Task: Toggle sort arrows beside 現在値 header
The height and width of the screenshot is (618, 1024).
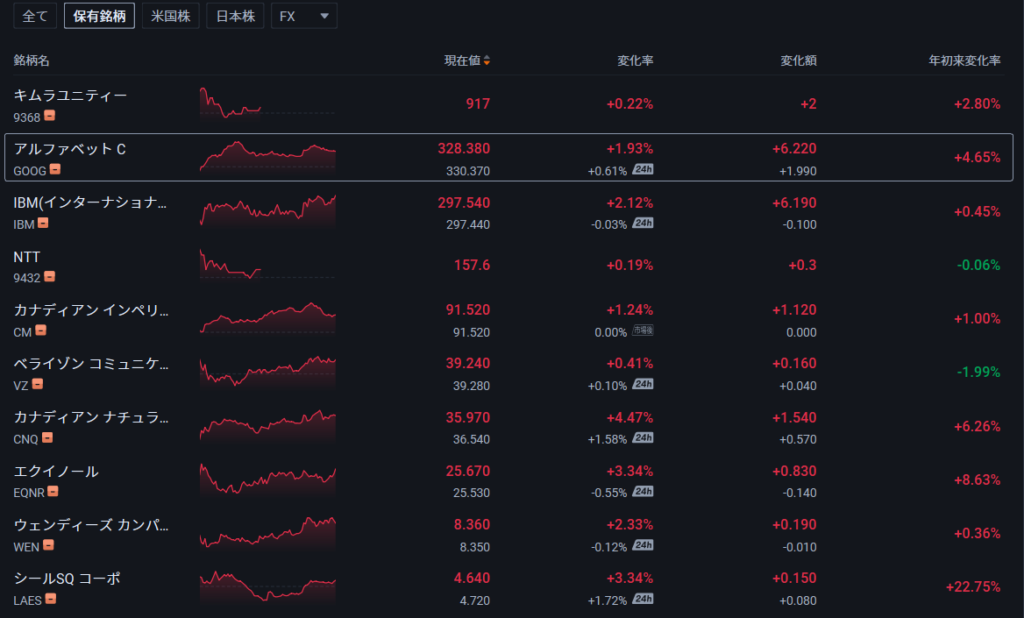Action: pyautogui.click(x=487, y=61)
